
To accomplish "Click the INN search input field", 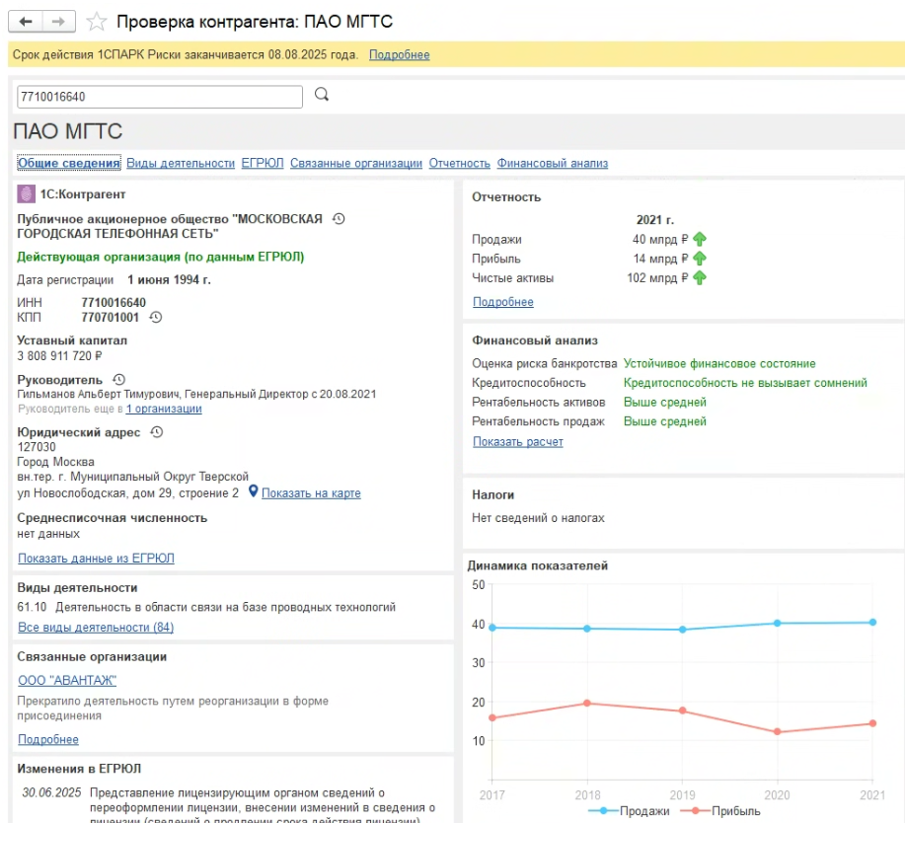I will pyautogui.click(x=159, y=97).
